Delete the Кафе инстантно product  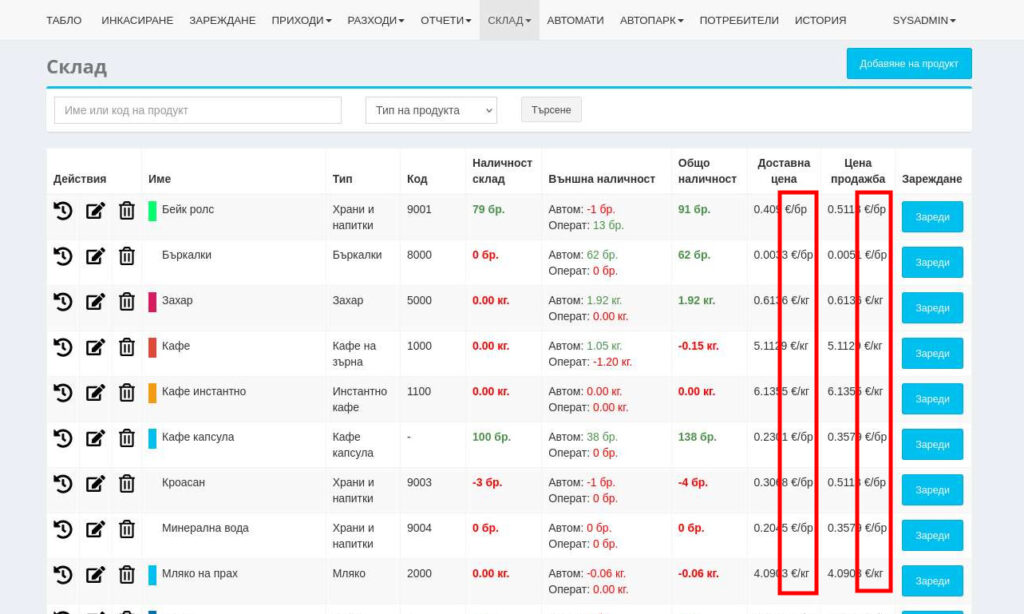(127, 393)
